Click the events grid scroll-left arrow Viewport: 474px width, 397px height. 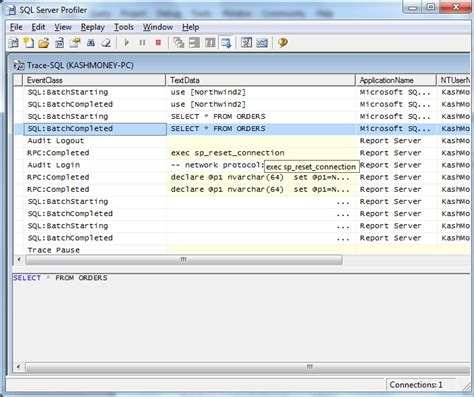pyautogui.click(x=19, y=260)
